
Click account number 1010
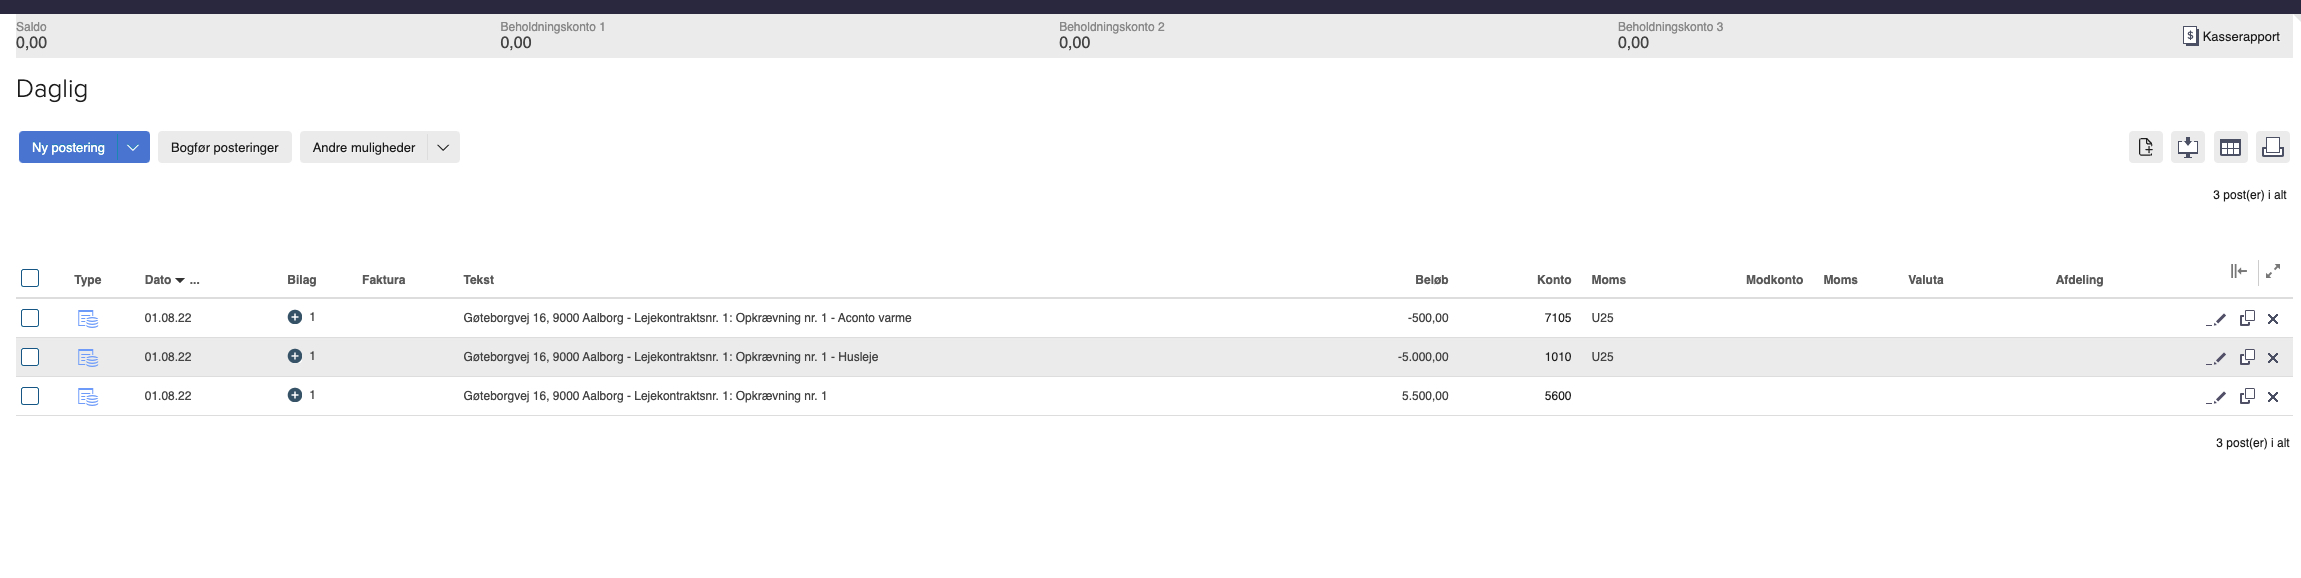[1558, 357]
